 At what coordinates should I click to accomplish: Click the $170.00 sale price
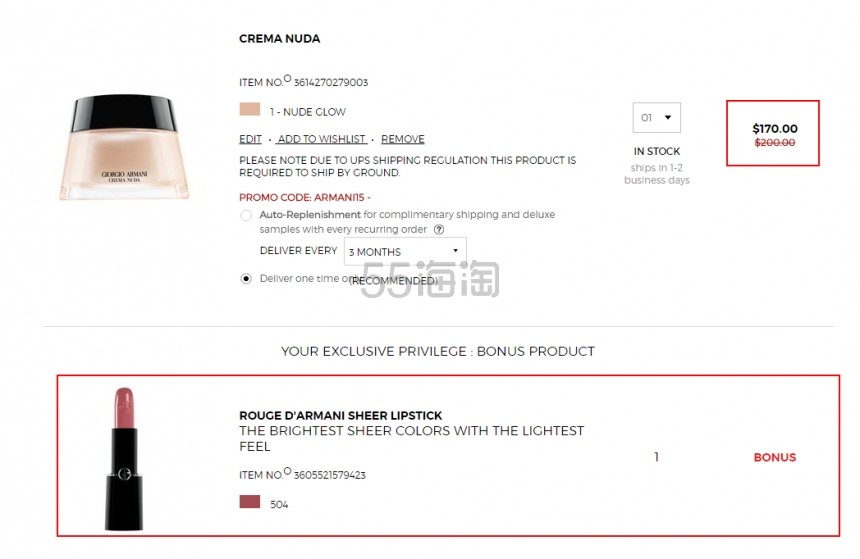(x=774, y=128)
